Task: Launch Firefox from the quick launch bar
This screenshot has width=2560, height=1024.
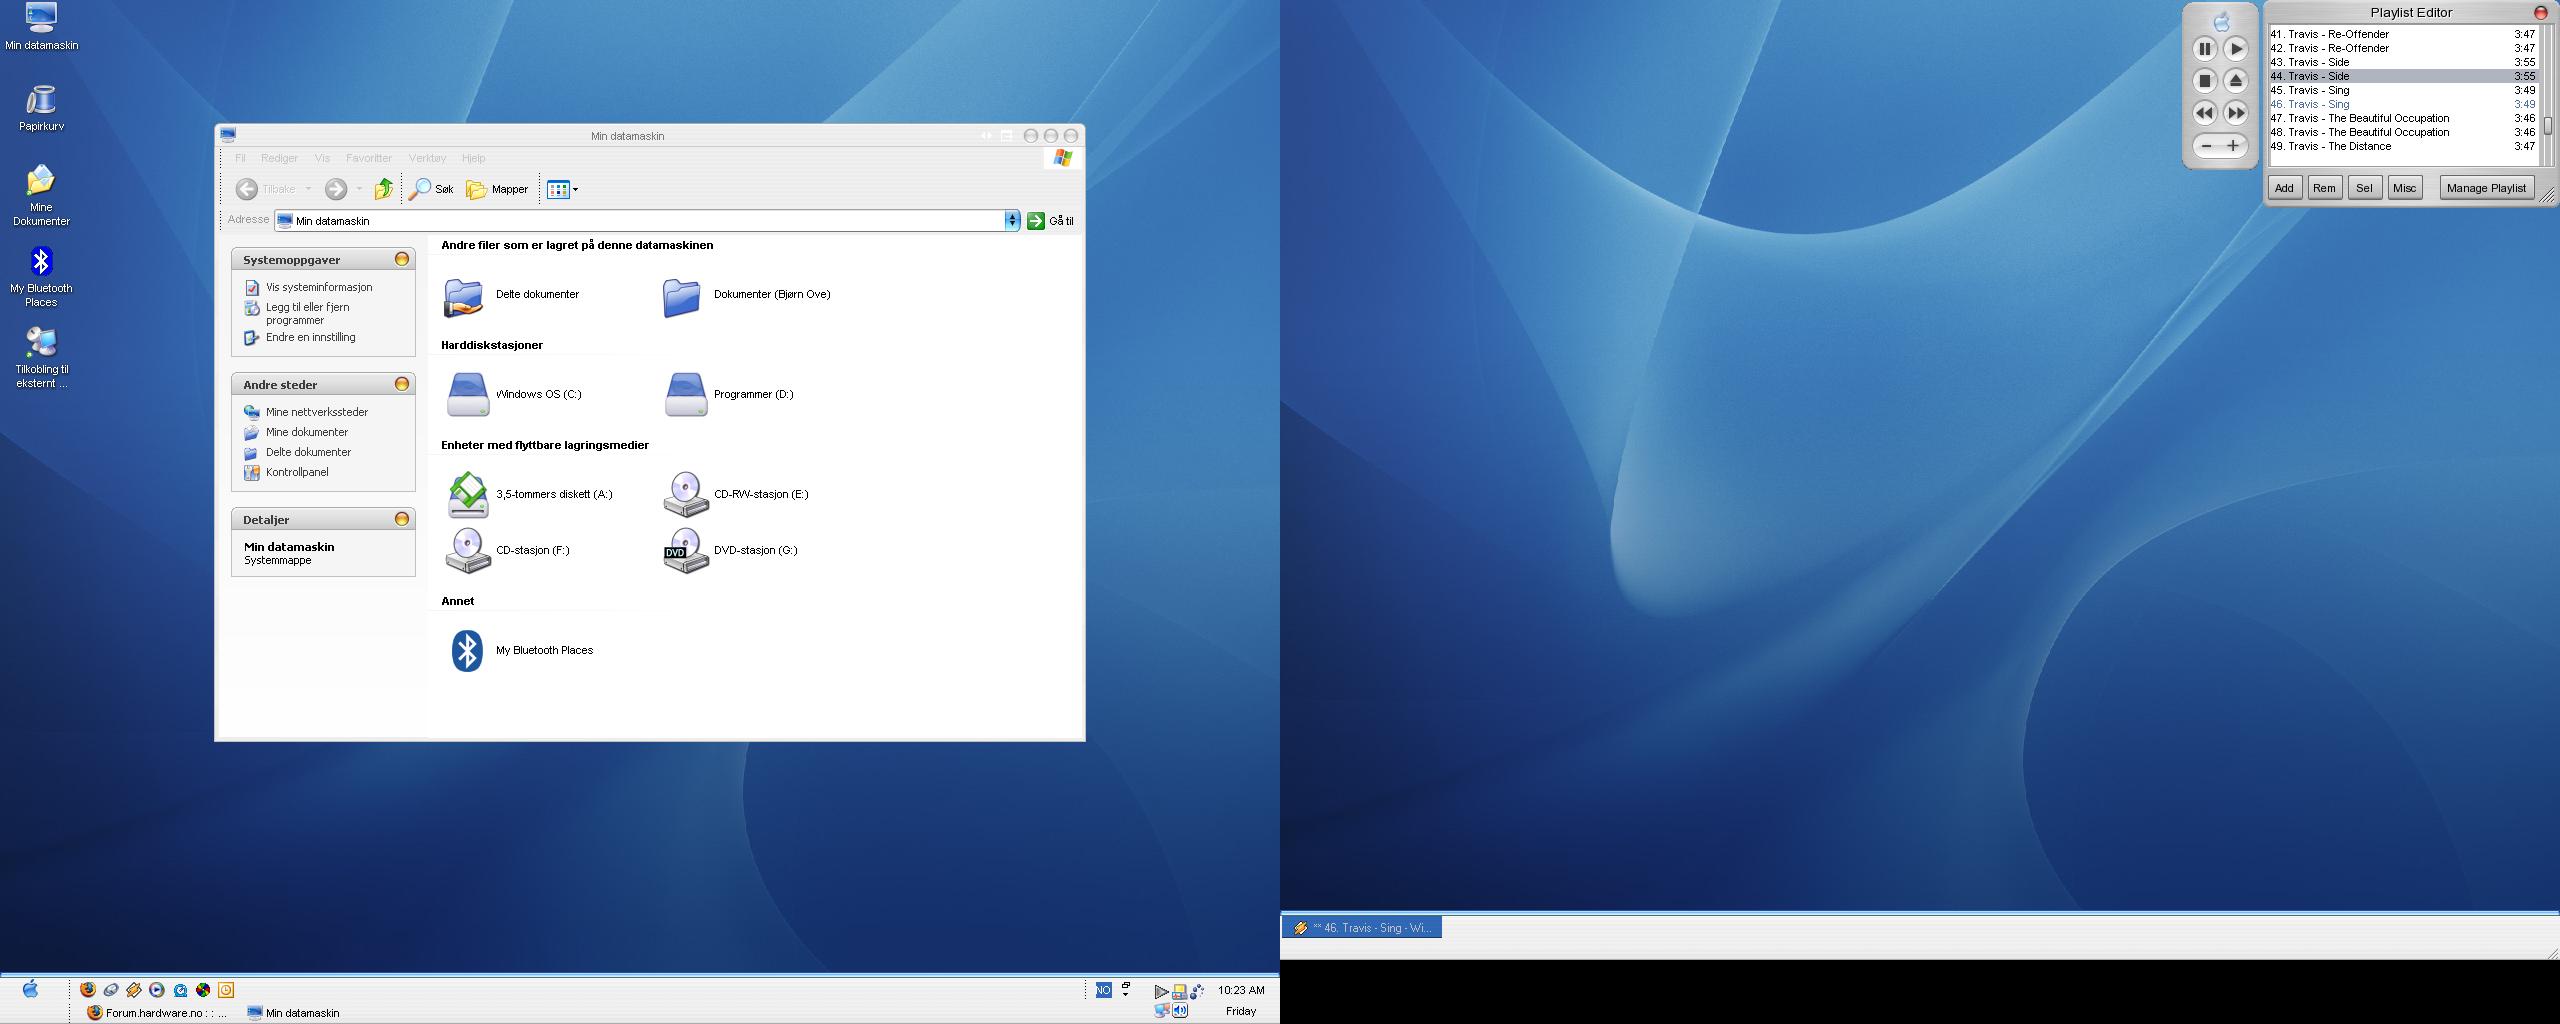Action: click(x=88, y=990)
